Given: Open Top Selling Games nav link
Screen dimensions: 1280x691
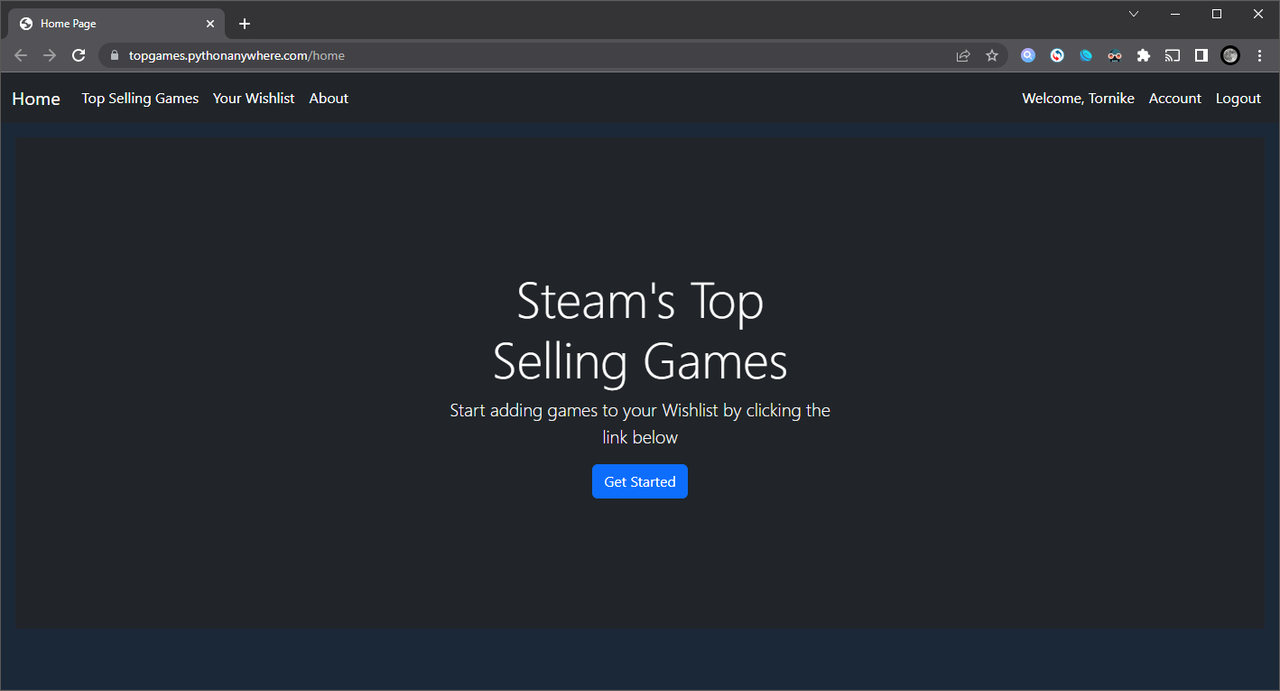Looking at the screenshot, I should pyautogui.click(x=140, y=98).
